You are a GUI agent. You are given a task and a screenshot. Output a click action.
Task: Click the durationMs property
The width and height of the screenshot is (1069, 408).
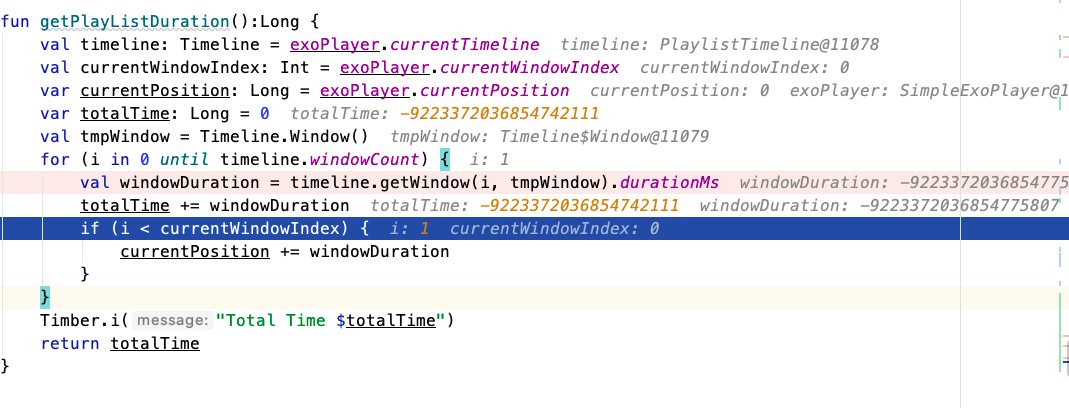[x=669, y=183]
